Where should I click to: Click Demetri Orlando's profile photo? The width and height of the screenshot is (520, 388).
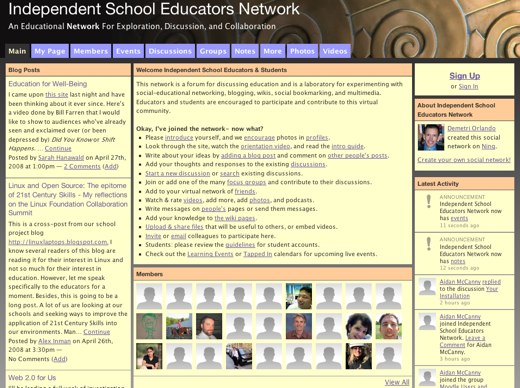[431, 137]
